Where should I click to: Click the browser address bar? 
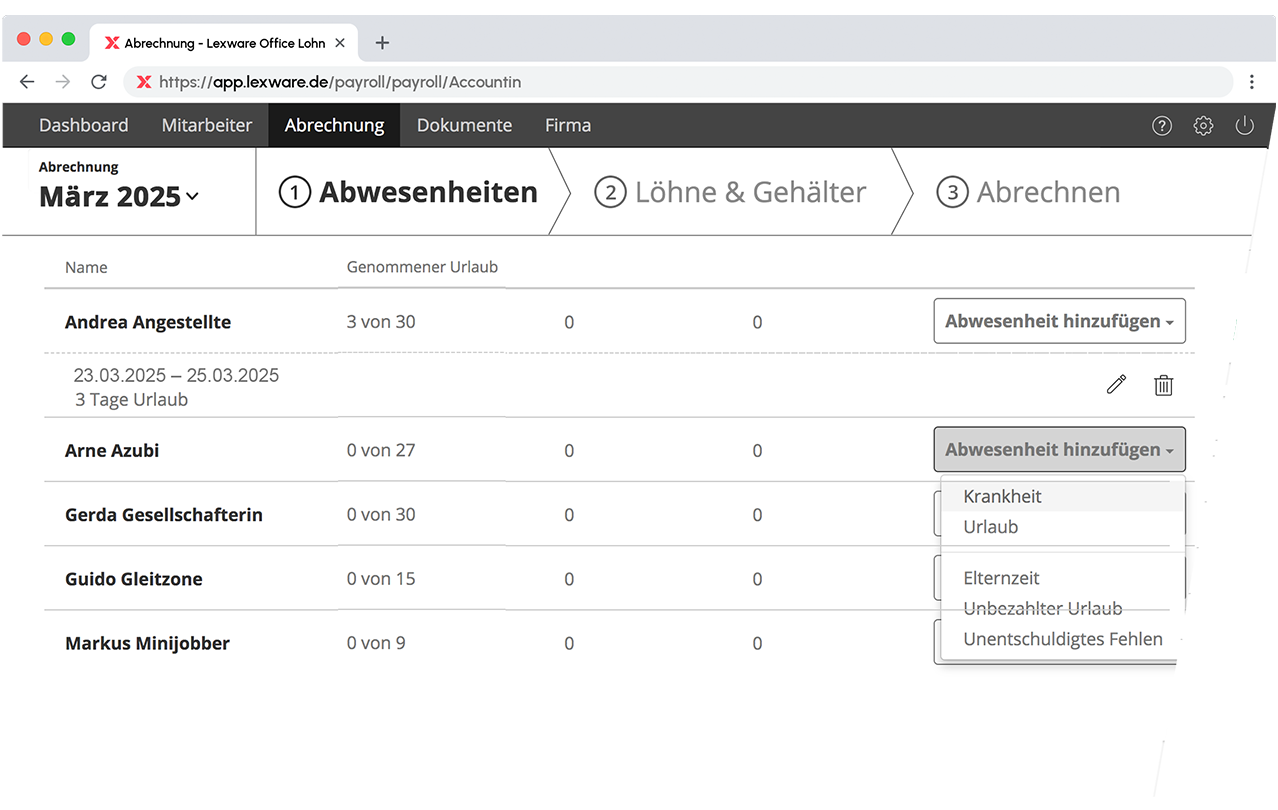(680, 82)
